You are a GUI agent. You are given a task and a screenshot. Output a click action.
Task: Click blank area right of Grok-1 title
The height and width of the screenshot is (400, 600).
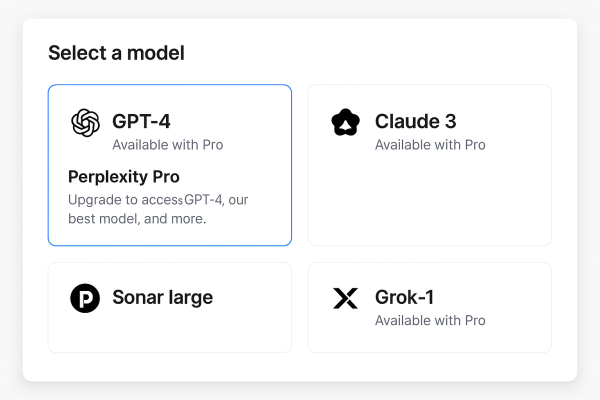coord(500,297)
